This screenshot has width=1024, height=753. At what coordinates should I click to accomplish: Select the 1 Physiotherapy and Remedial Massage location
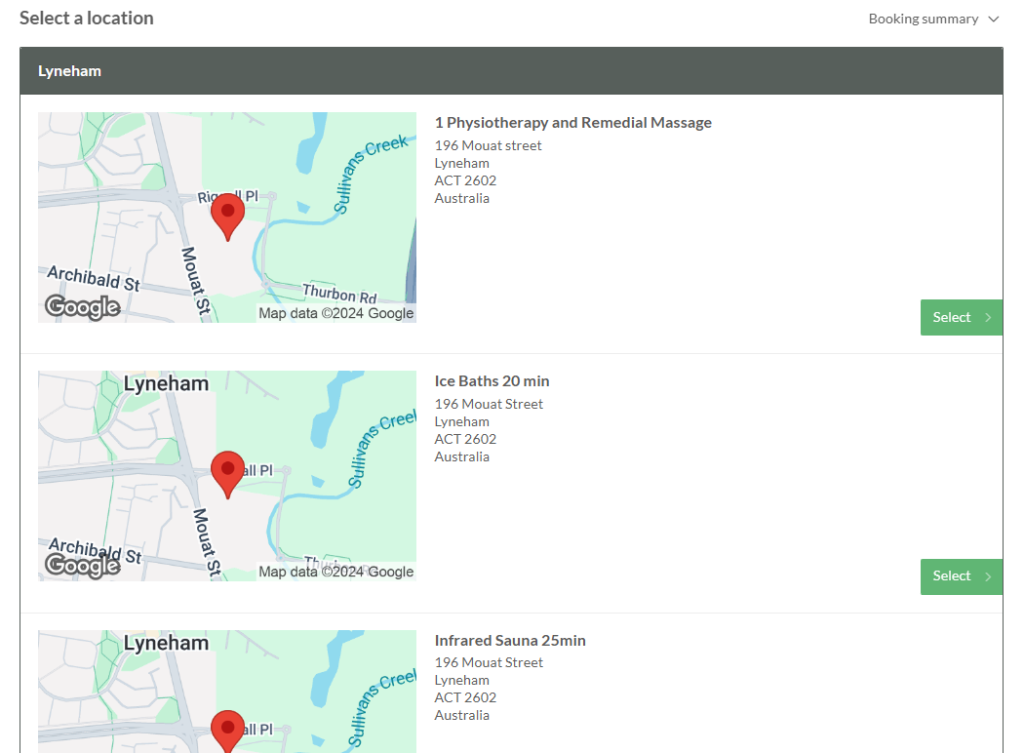[960, 317]
